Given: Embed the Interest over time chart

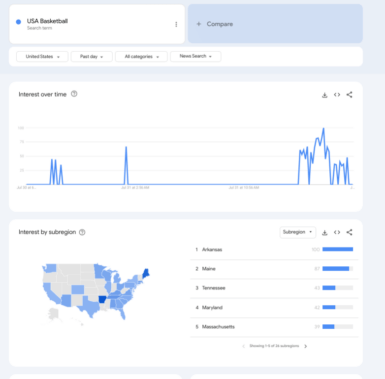Looking at the screenshot, I should click(337, 95).
